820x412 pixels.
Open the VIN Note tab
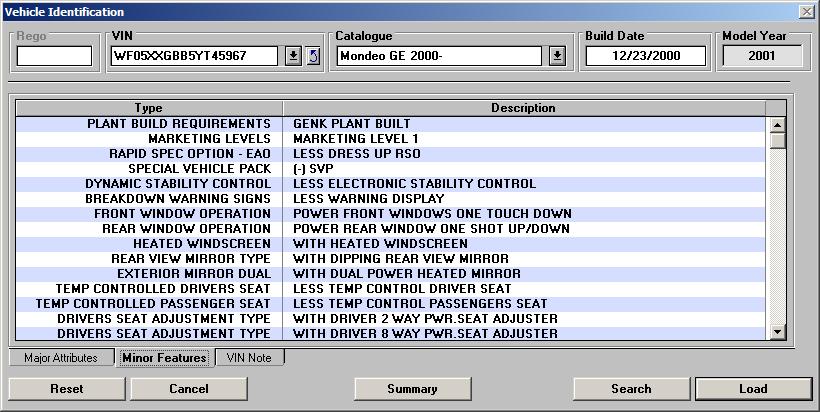coord(249,358)
